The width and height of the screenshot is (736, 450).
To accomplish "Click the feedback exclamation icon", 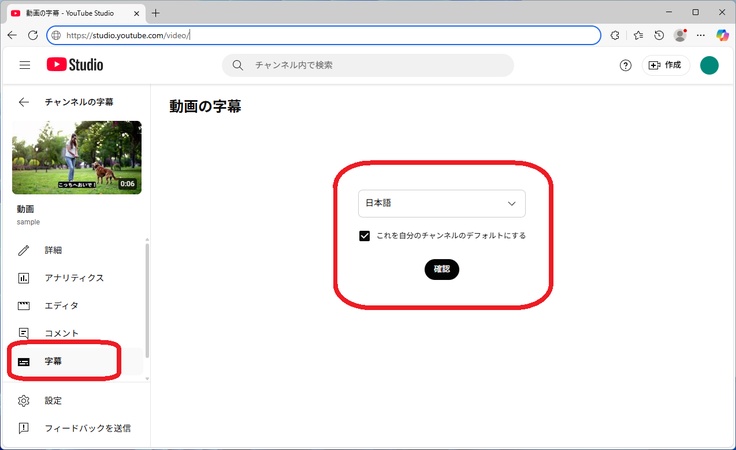I will [23, 428].
